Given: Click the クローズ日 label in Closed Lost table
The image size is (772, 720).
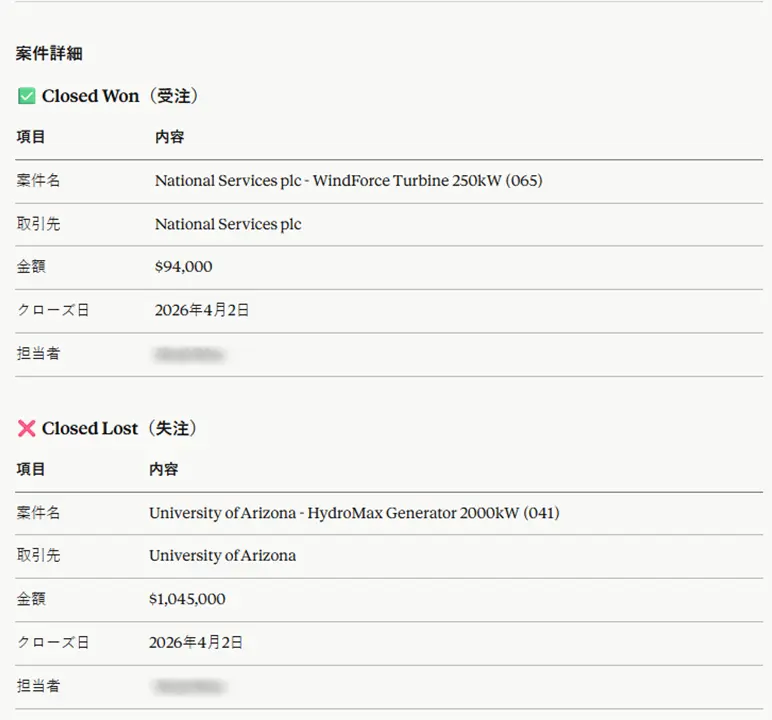Looking at the screenshot, I should tap(53, 643).
